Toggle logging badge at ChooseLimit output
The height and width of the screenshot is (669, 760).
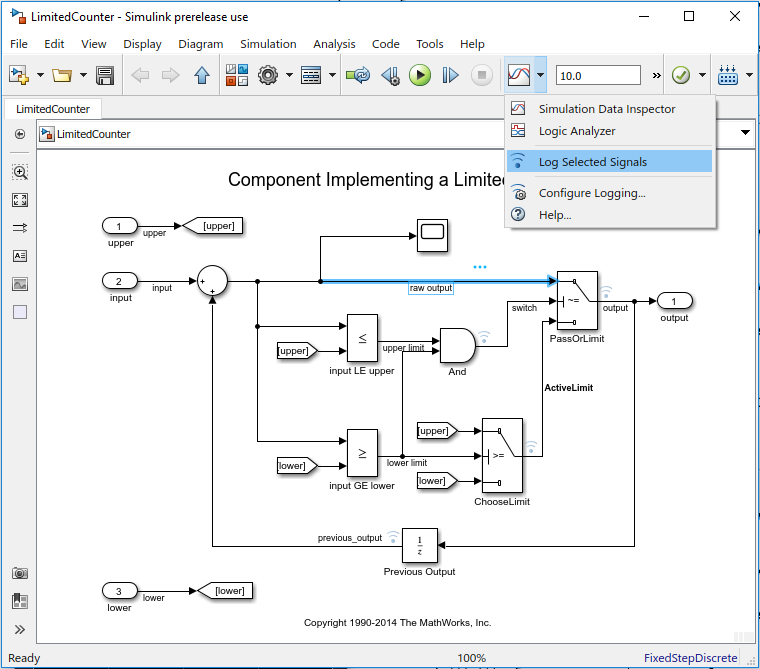click(x=531, y=447)
